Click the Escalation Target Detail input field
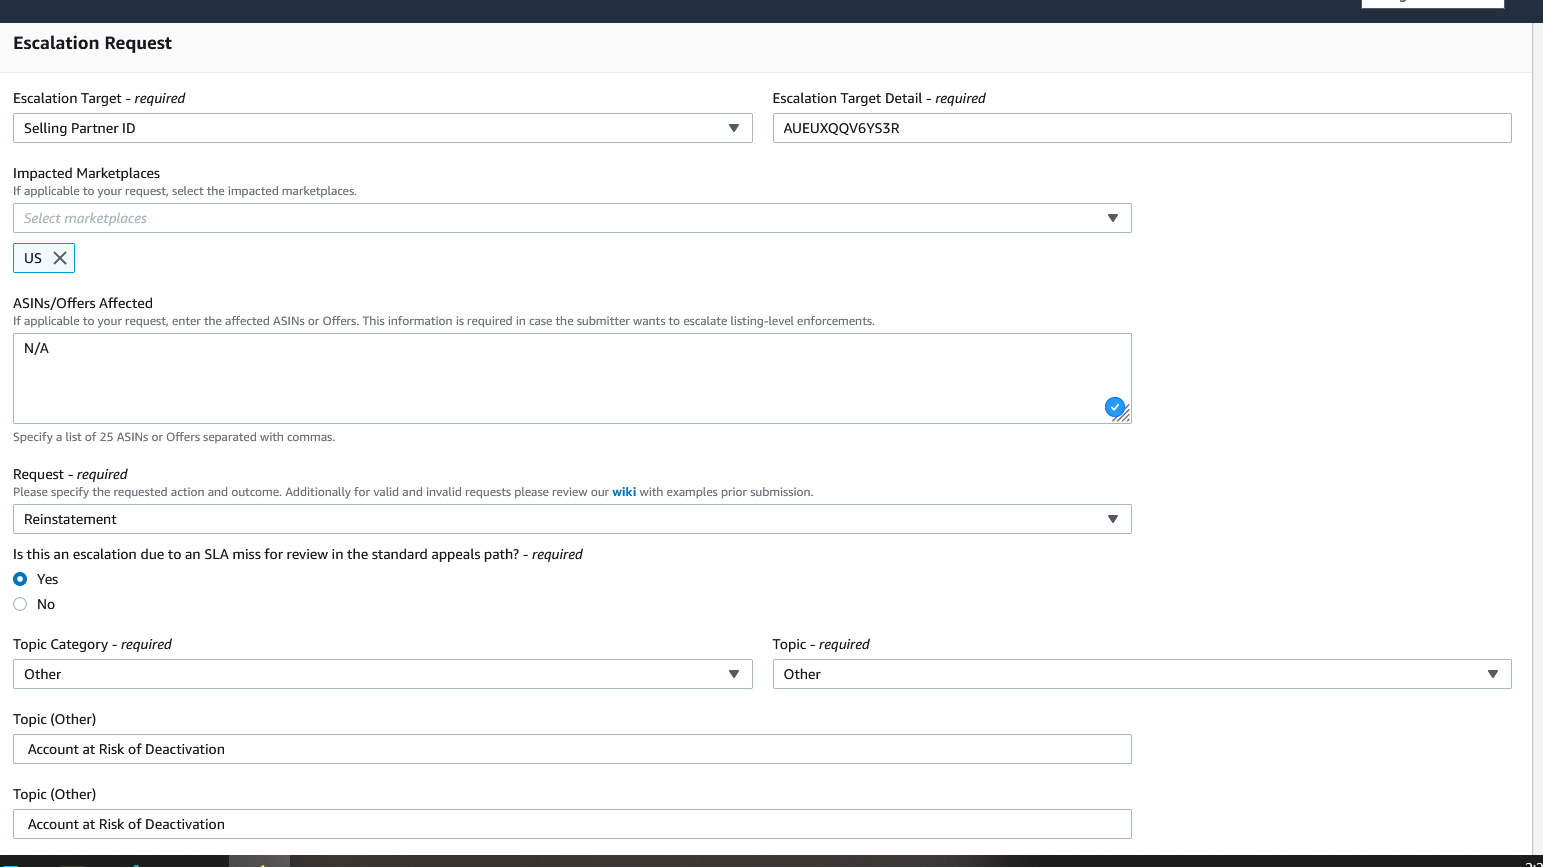Screen dimensions: 1543x867 [1141, 128]
